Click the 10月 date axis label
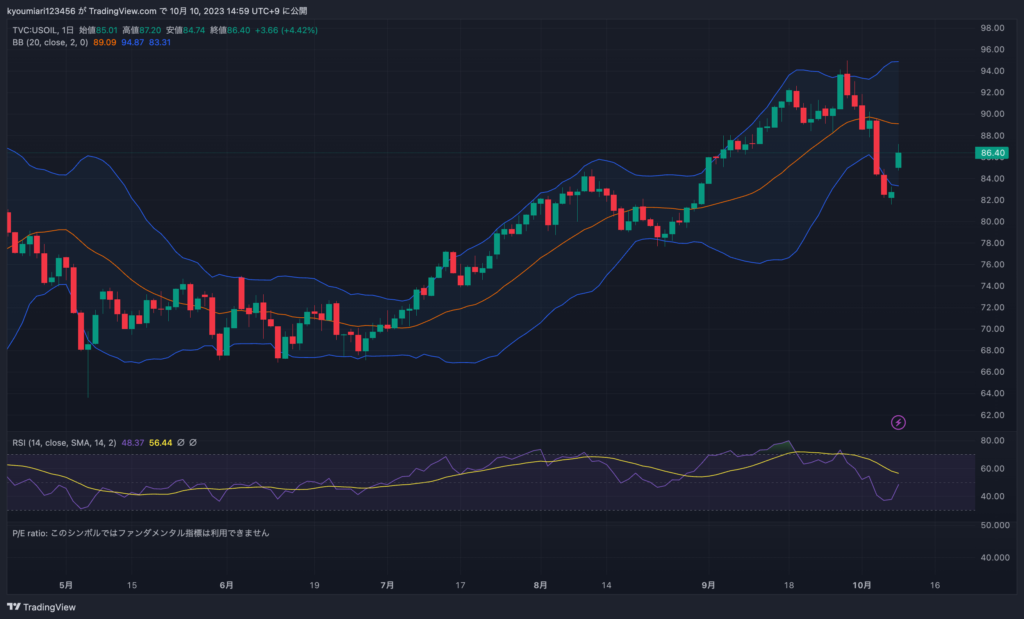Image resolution: width=1024 pixels, height=619 pixels. (x=862, y=585)
